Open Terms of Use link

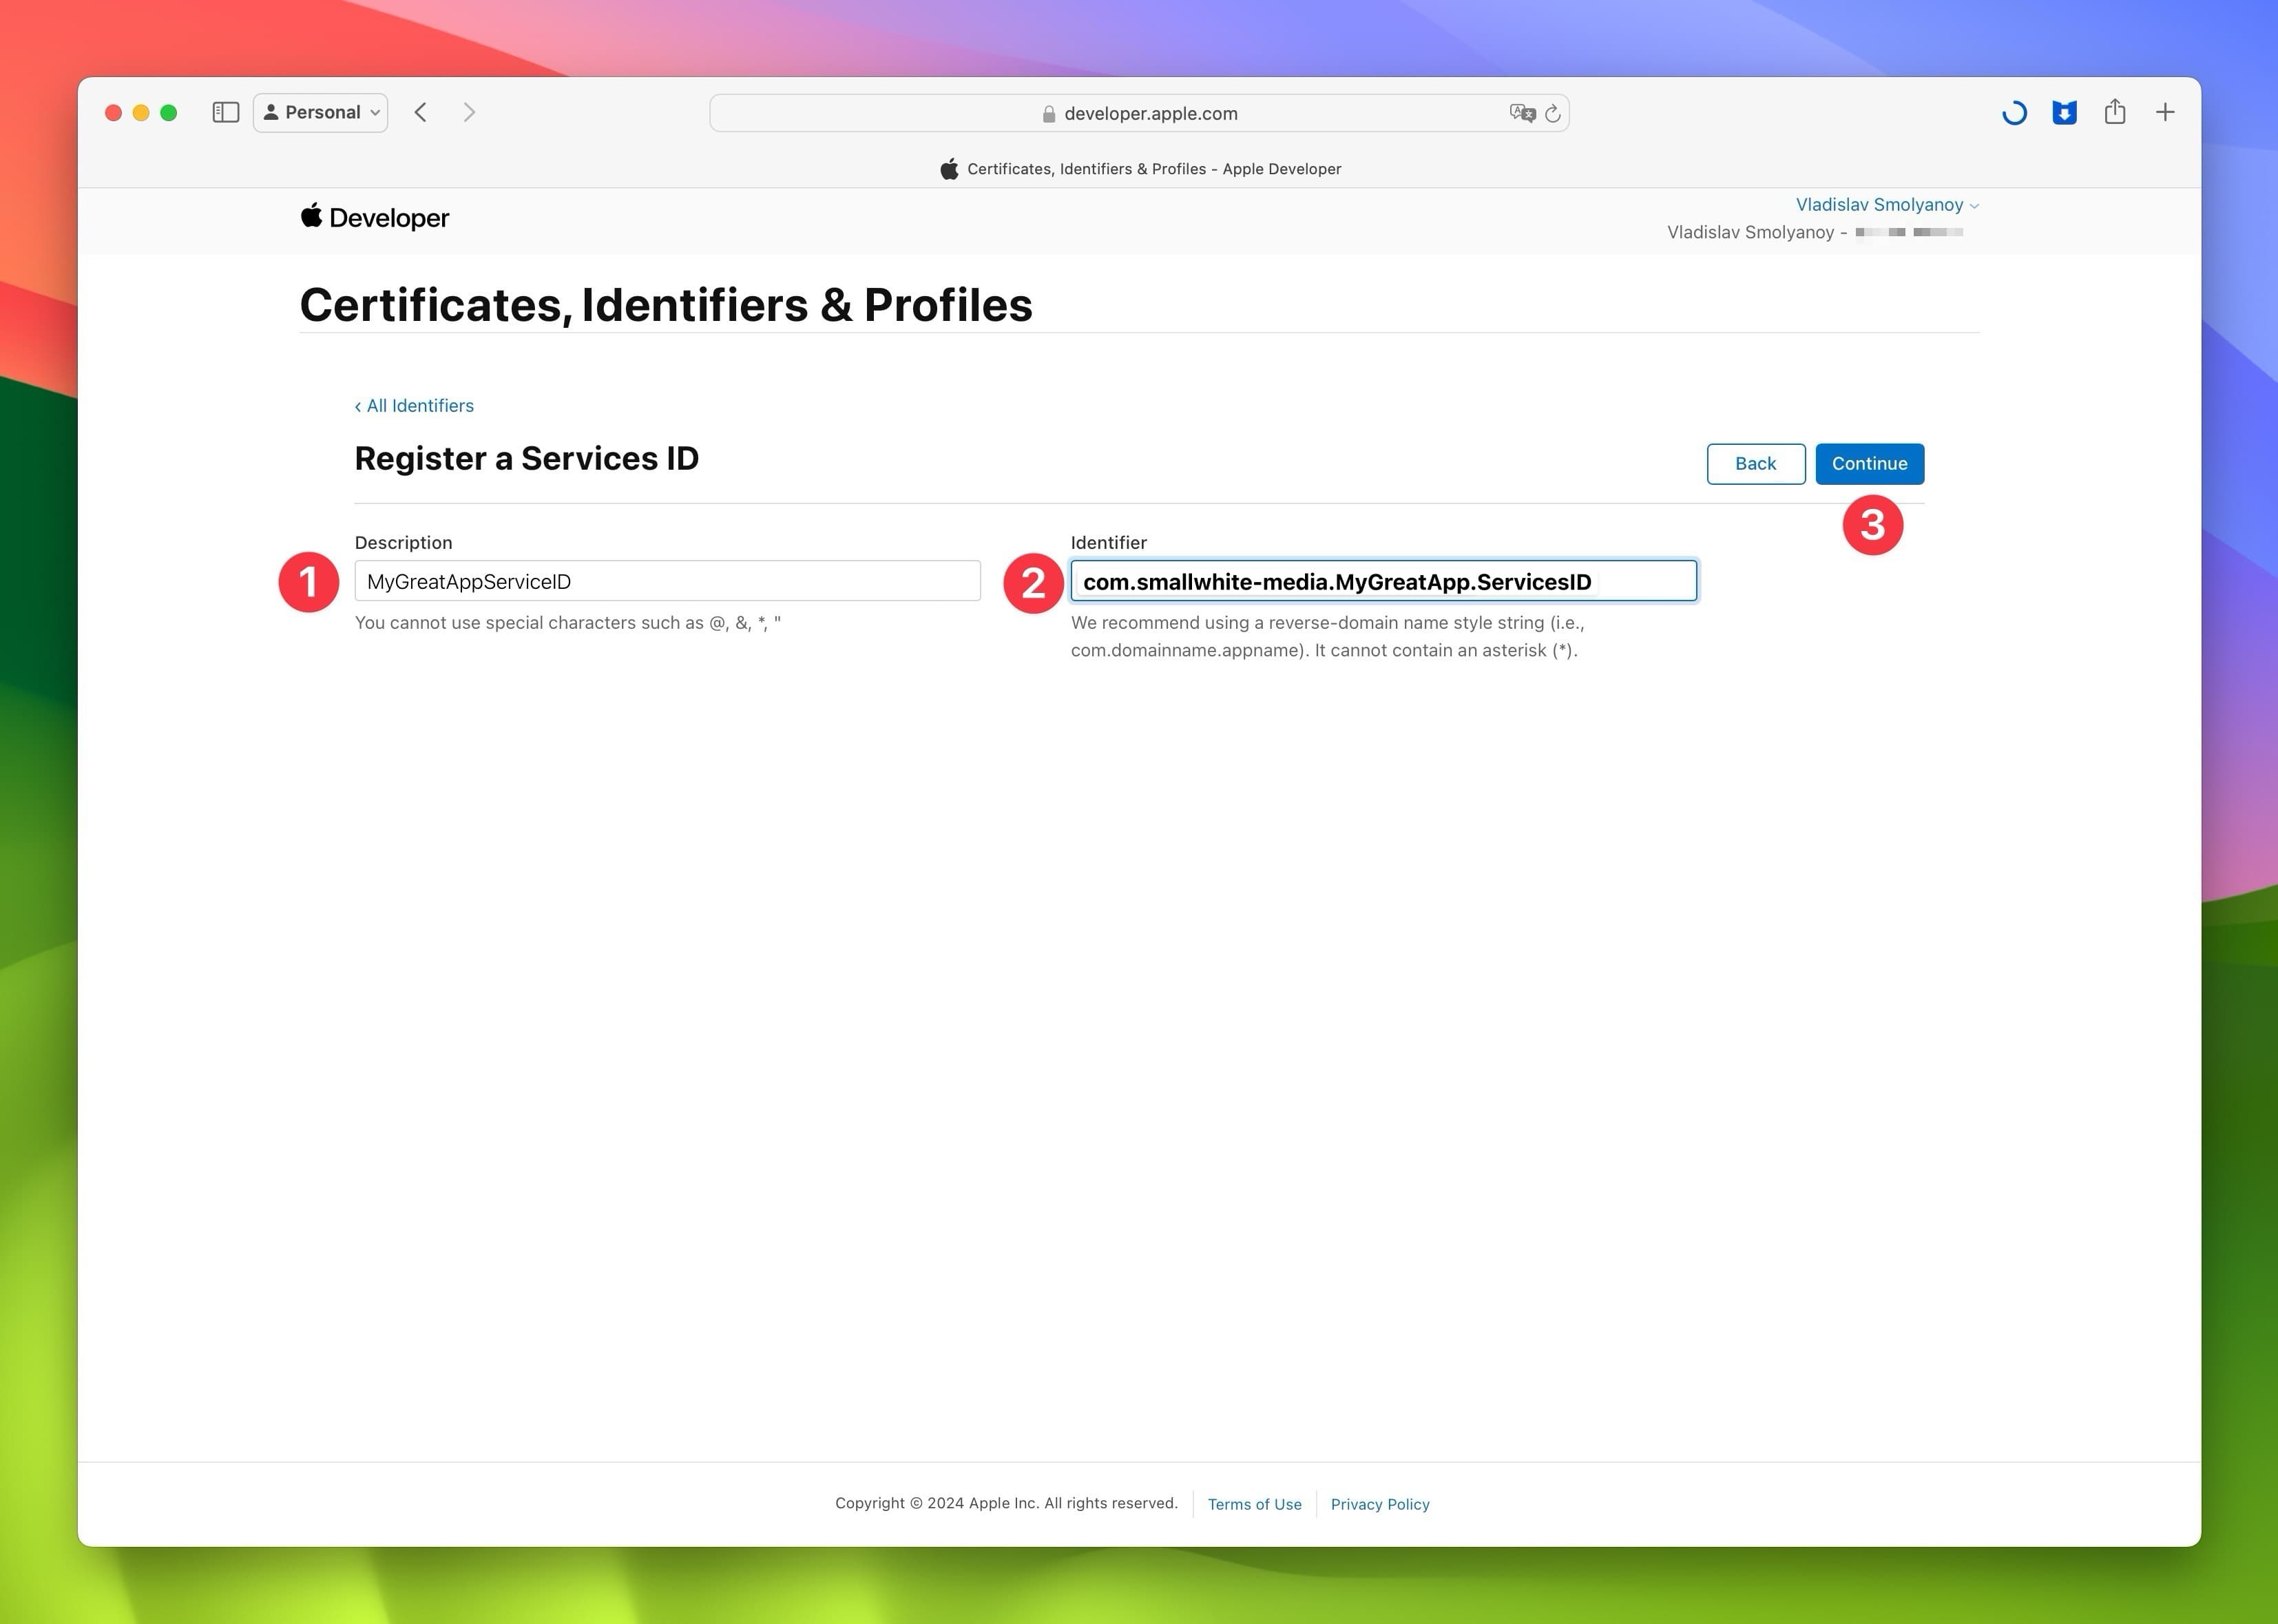coord(1255,1505)
